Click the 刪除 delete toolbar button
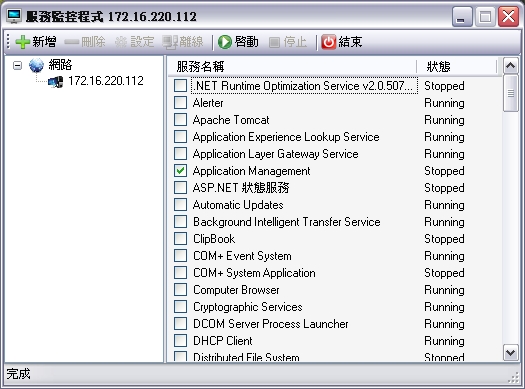The height and width of the screenshot is (389, 525). [x=85, y=42]
